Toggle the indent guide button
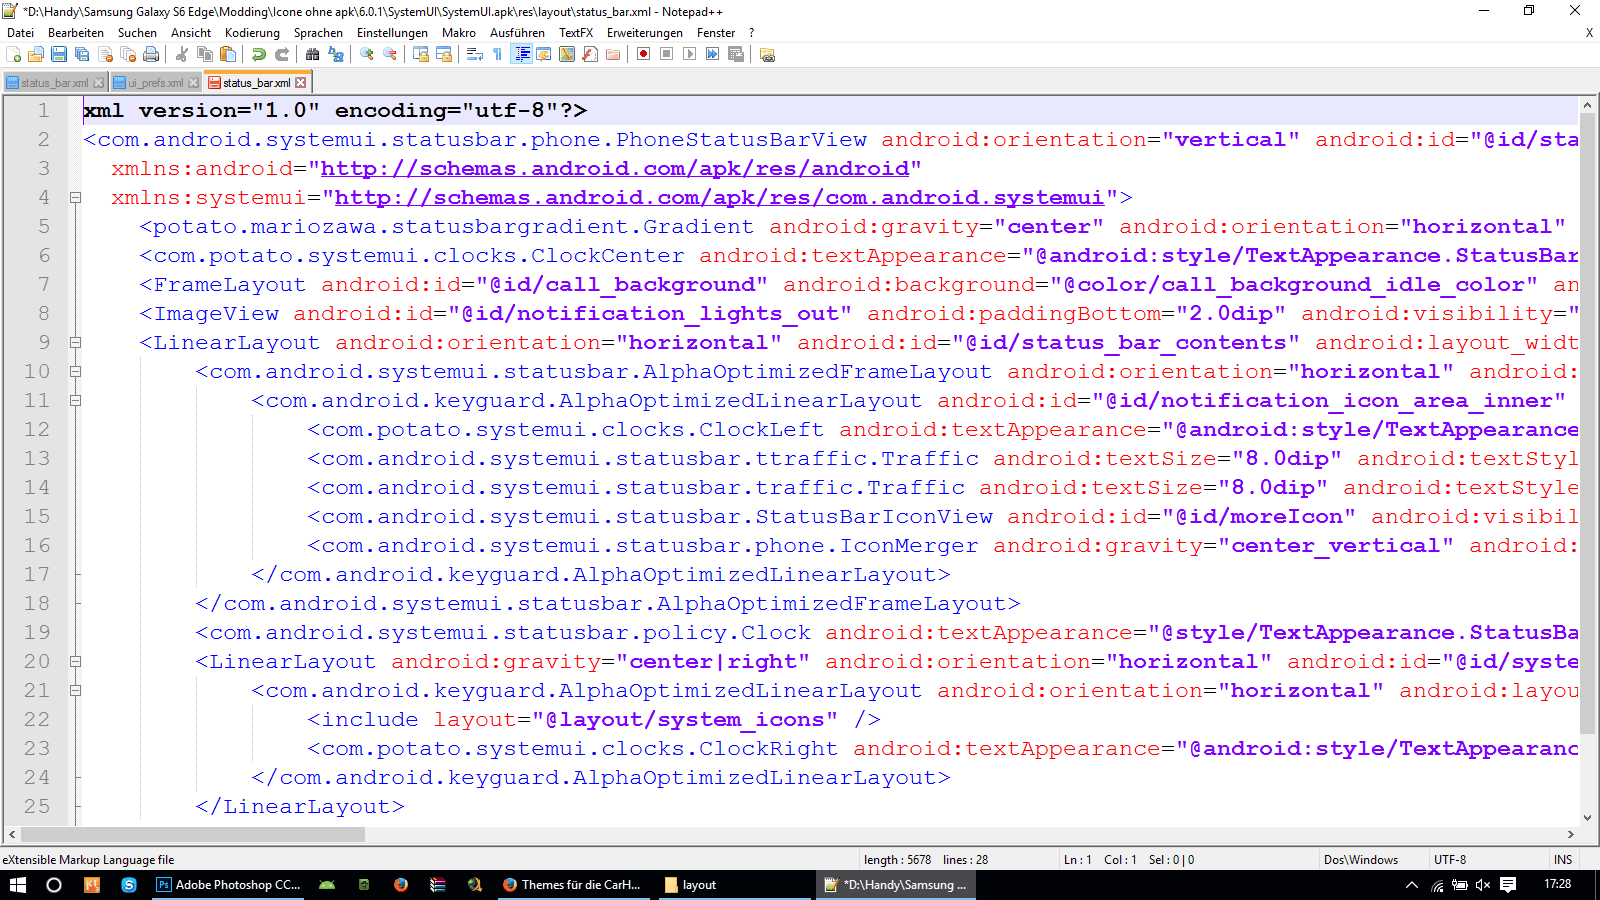The image size is (1600, 900). click(x=521, y=54)
